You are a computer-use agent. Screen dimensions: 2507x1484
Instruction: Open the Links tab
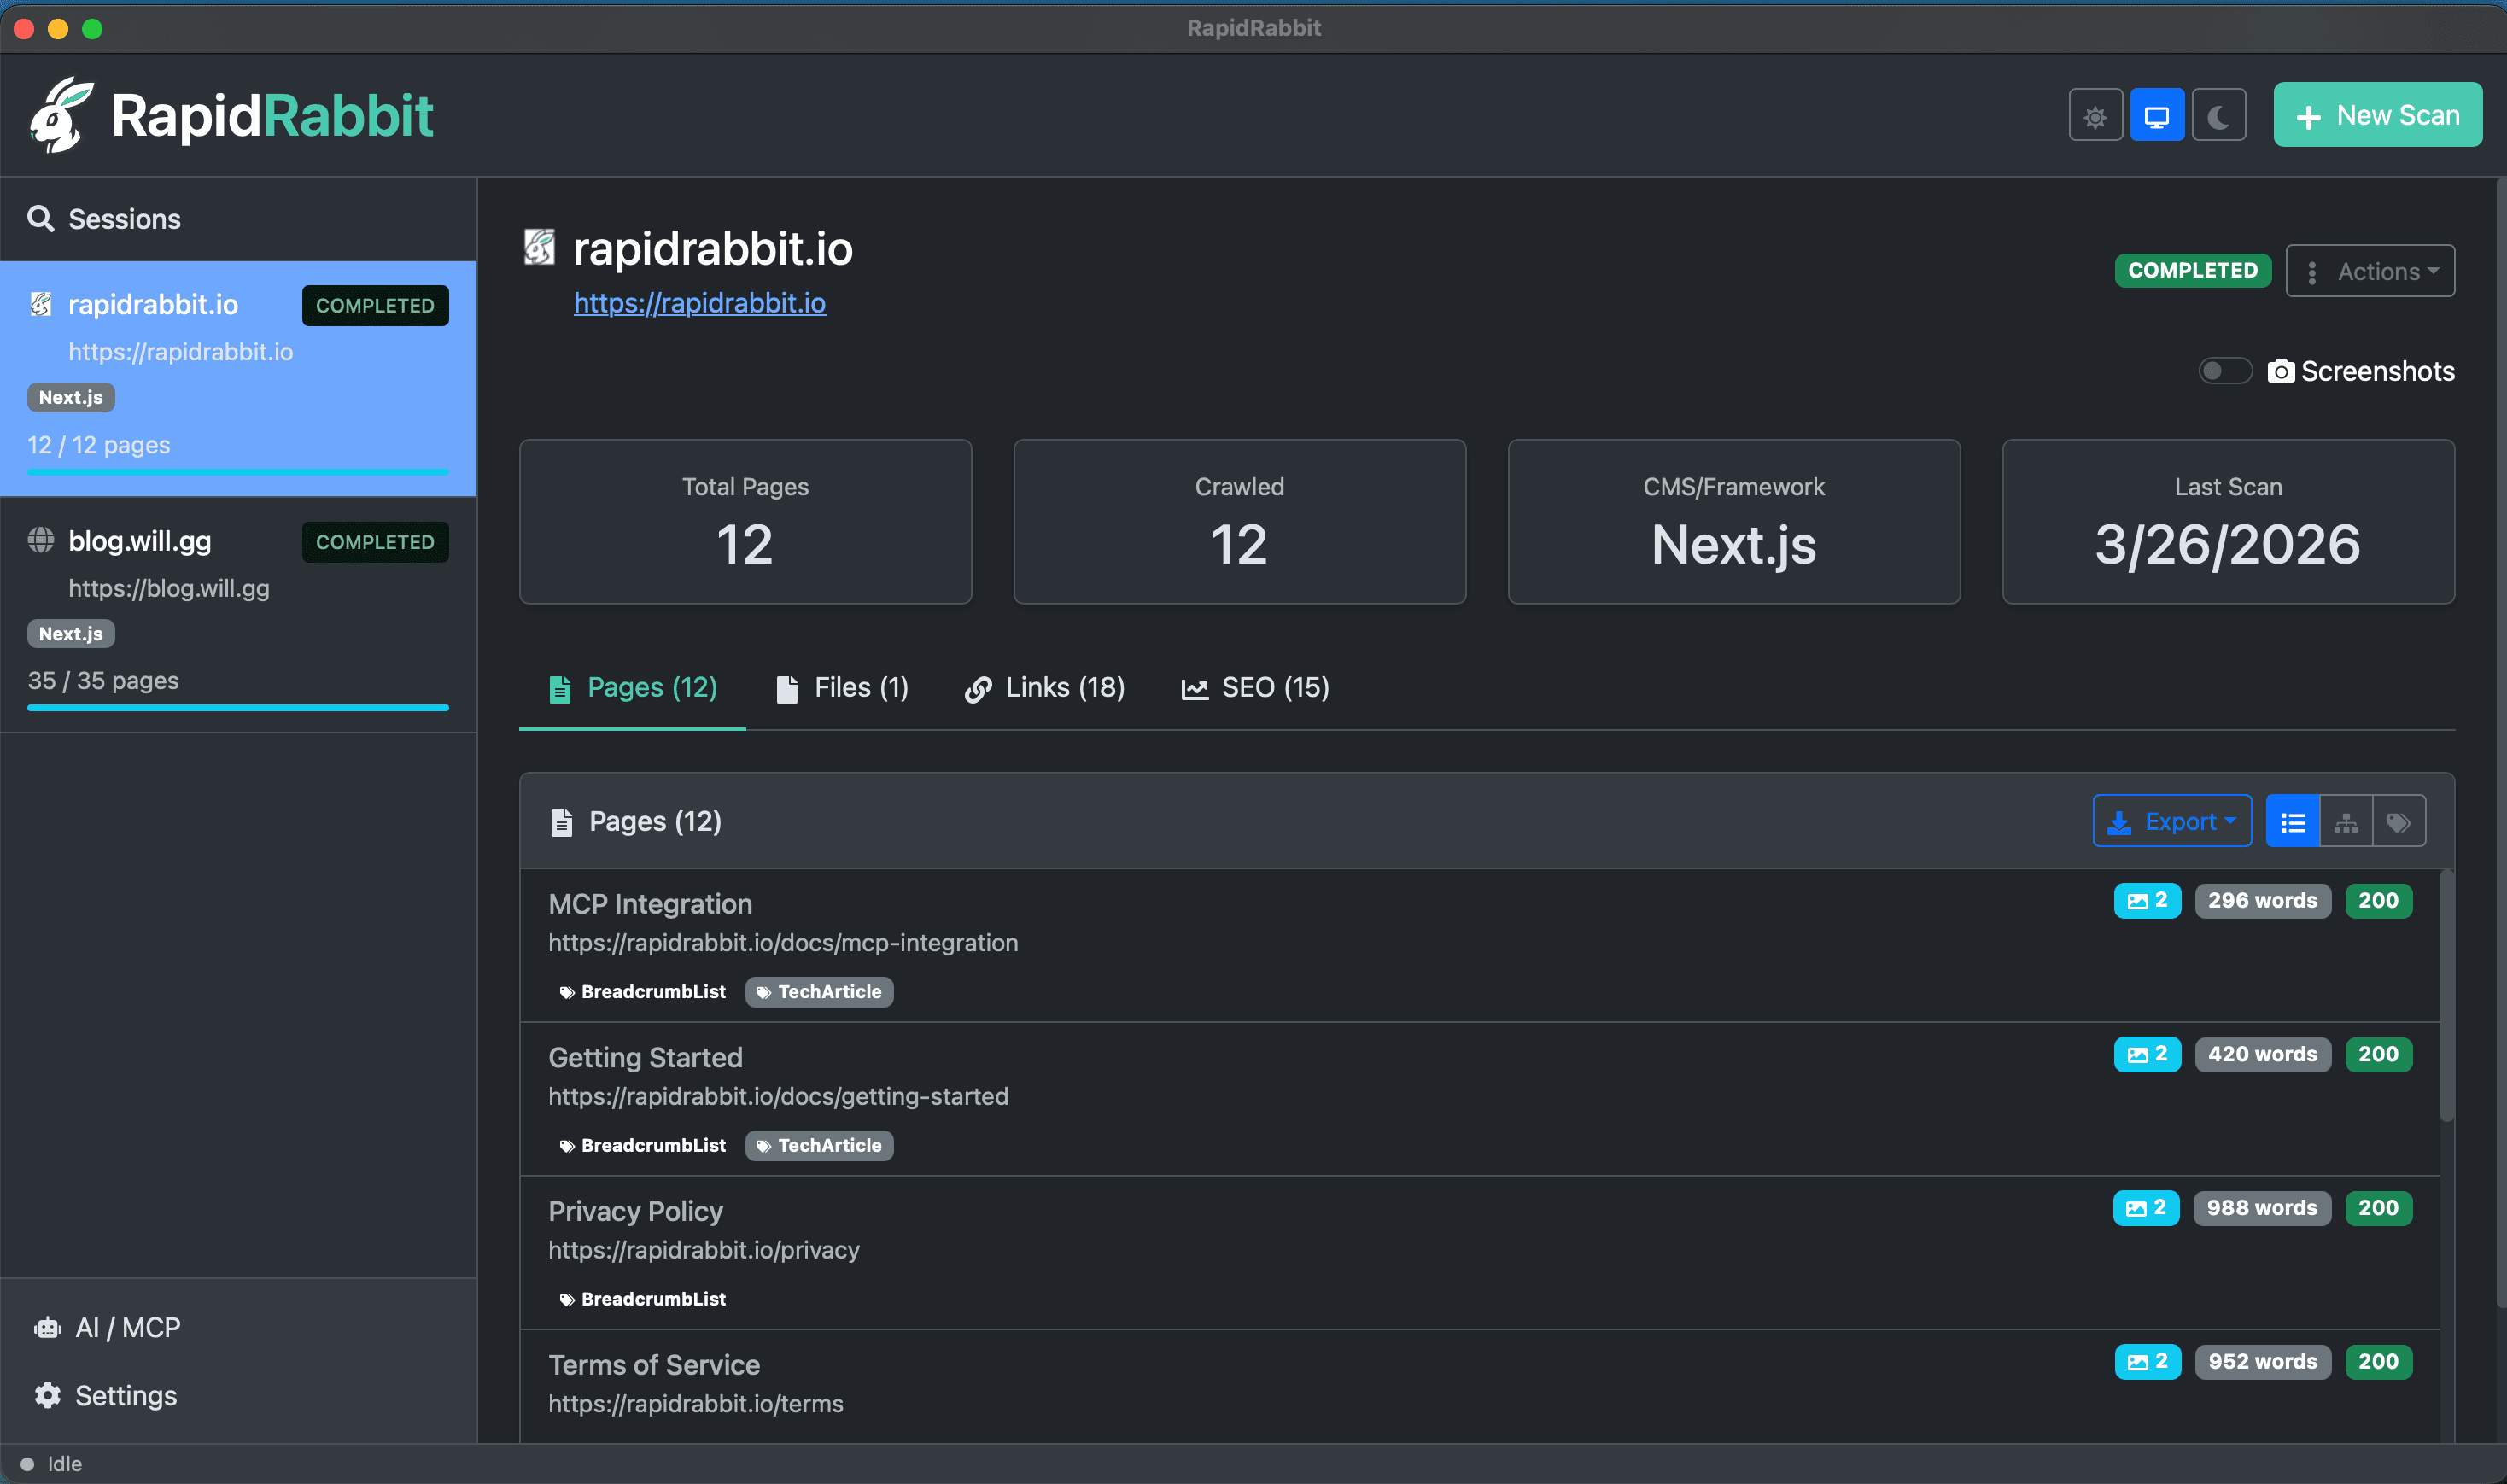pyautogui.click(x=1044, y=687)
